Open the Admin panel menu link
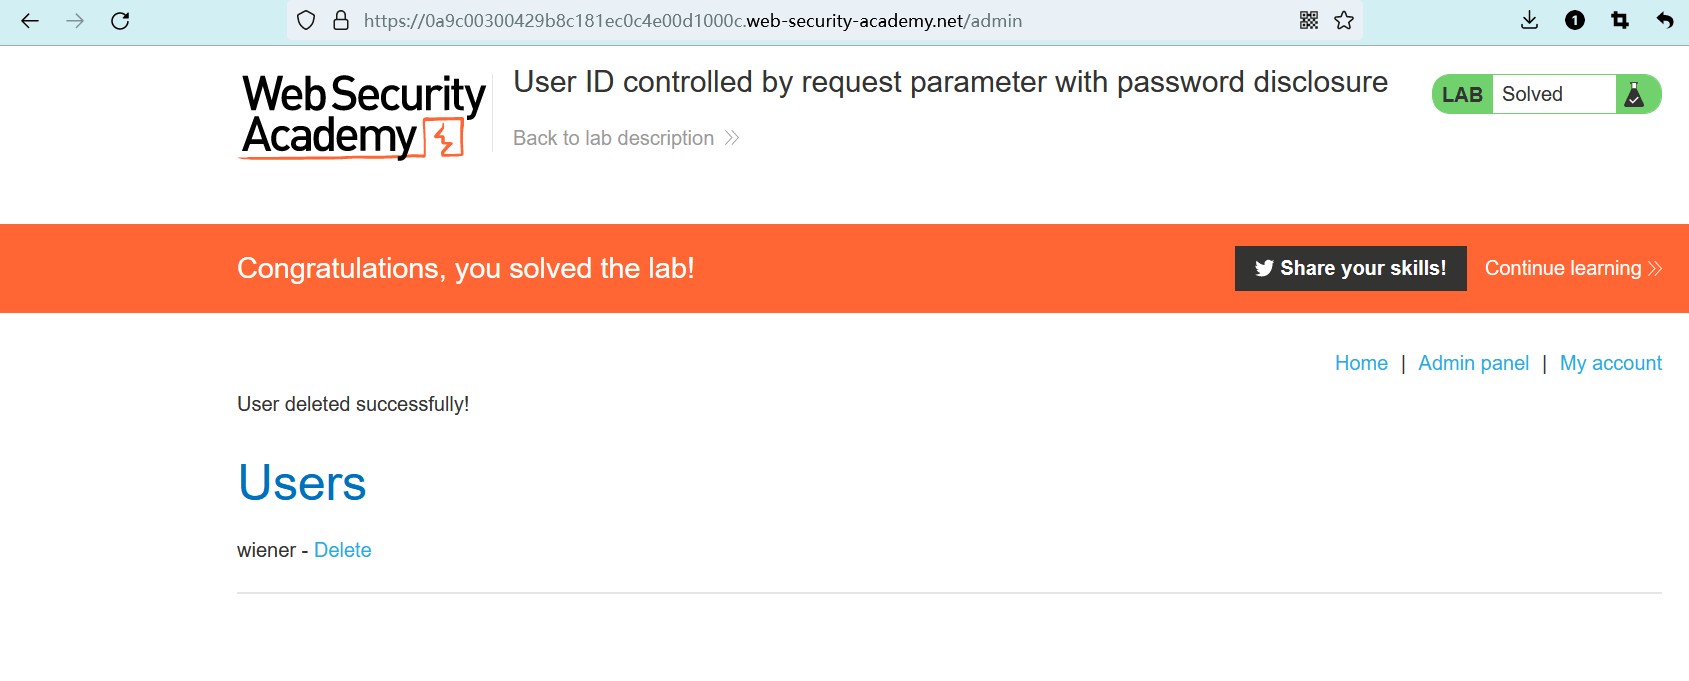The width and height of the screenshot is (1689, 681). click(x=1473, y=363)
